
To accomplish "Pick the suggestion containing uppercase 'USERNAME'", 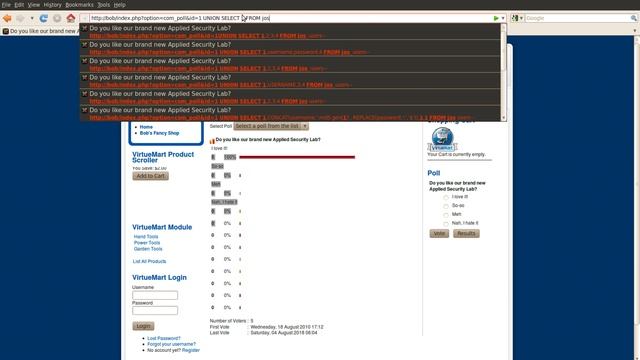I will coord(290,81).
